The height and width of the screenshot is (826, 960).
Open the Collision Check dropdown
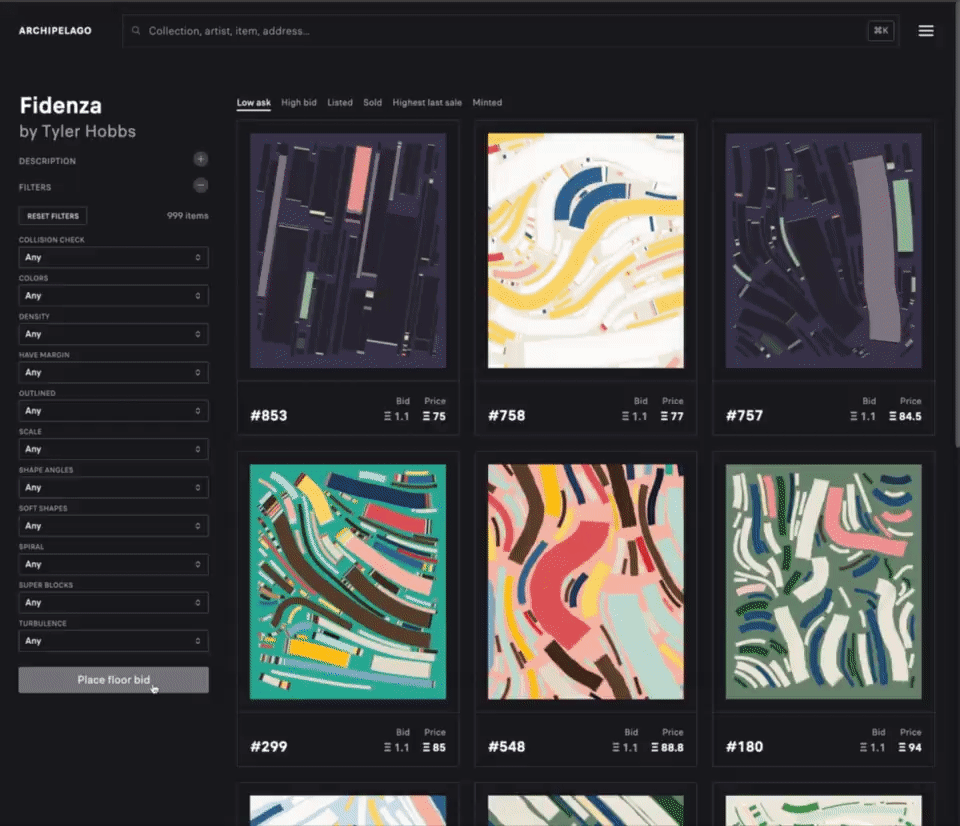point(113,257)
